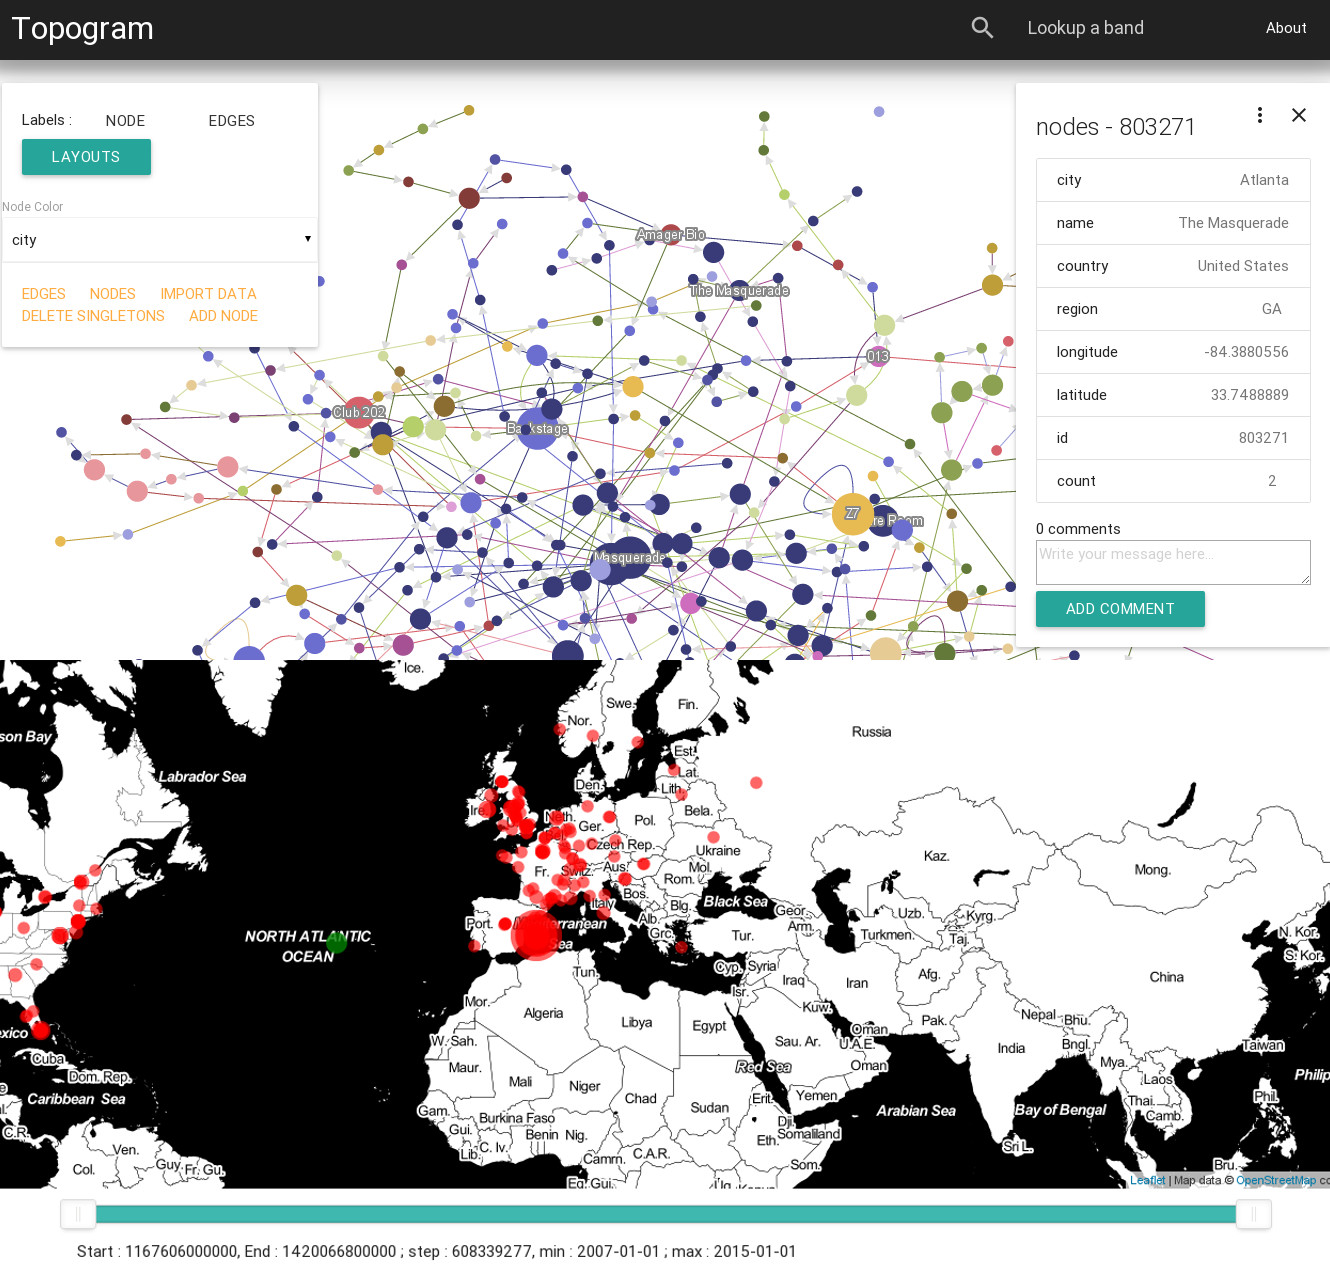The height and width of the screenshot is (1273, 1330).
Task: Select the Backstage node in the network
Action: click(x=537, y=428)
